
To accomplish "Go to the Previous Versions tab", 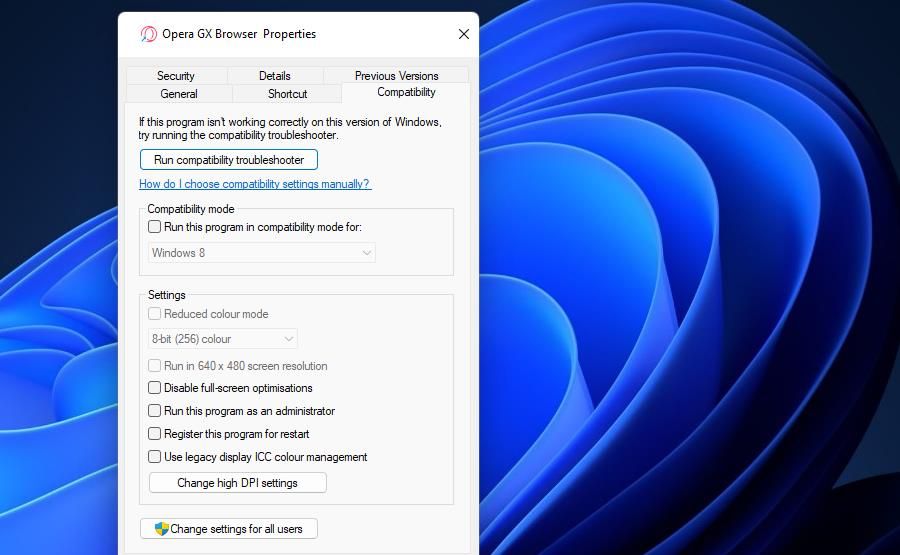I will pyautogui.click(x=396, y=76).
